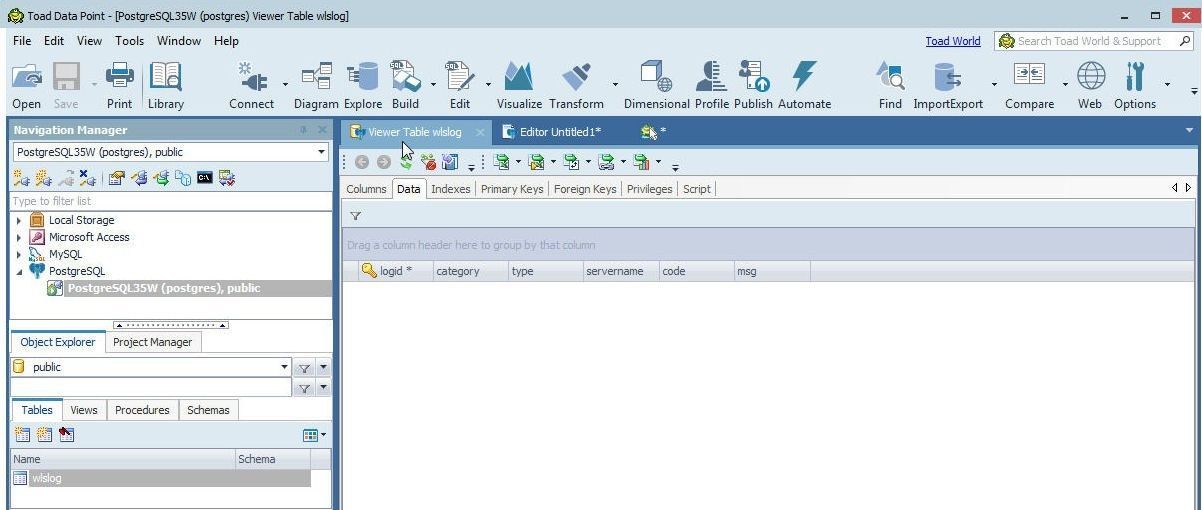Screen dimensions: 1202x510
Task: Click the Find toolbar icon
Action: coord(890,85)
